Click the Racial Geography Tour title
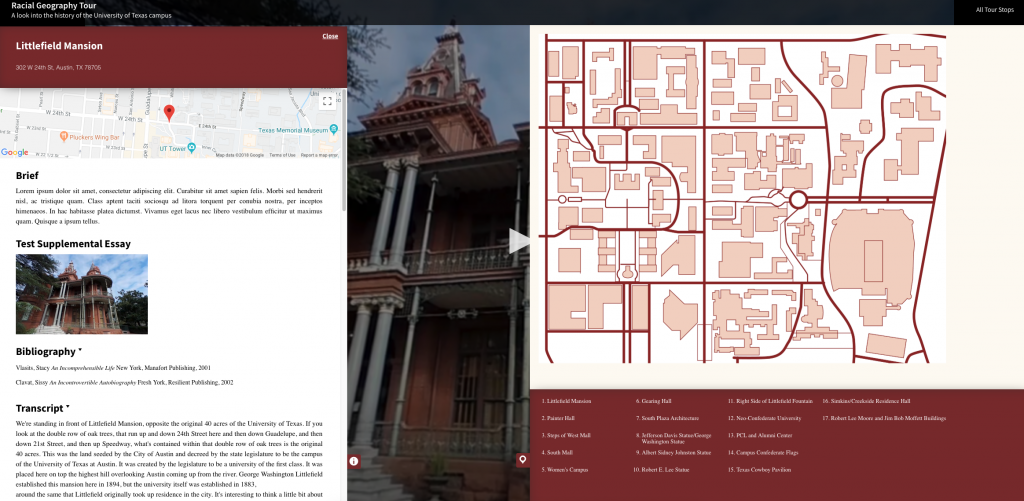 54,5
